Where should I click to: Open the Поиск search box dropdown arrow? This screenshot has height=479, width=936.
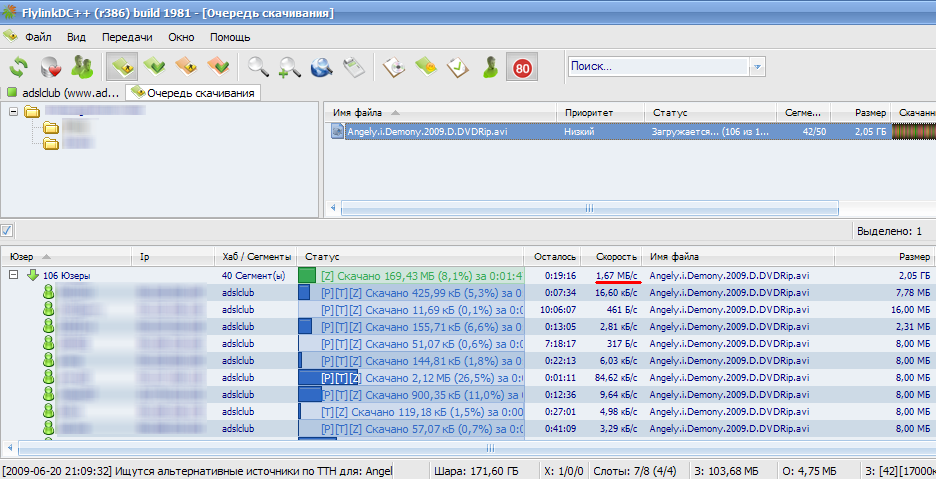(x=757, y=67)
